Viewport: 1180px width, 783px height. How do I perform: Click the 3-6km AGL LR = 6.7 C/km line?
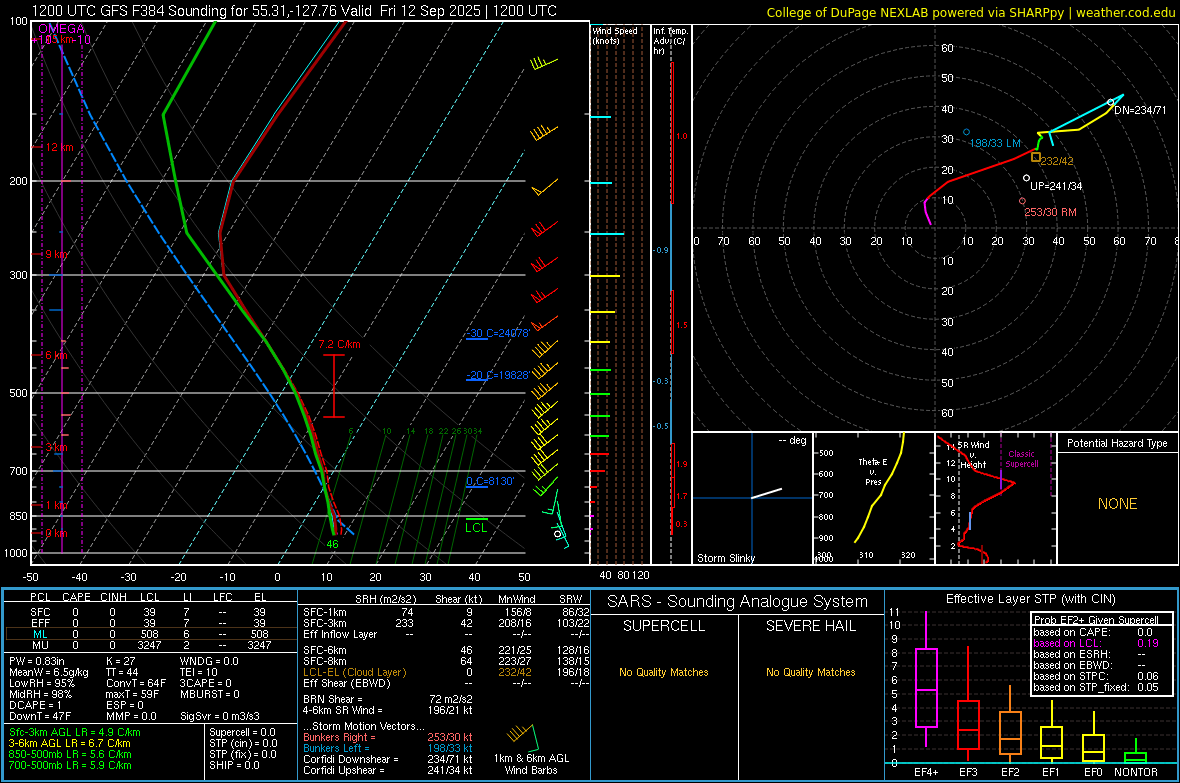pos(69,743)
